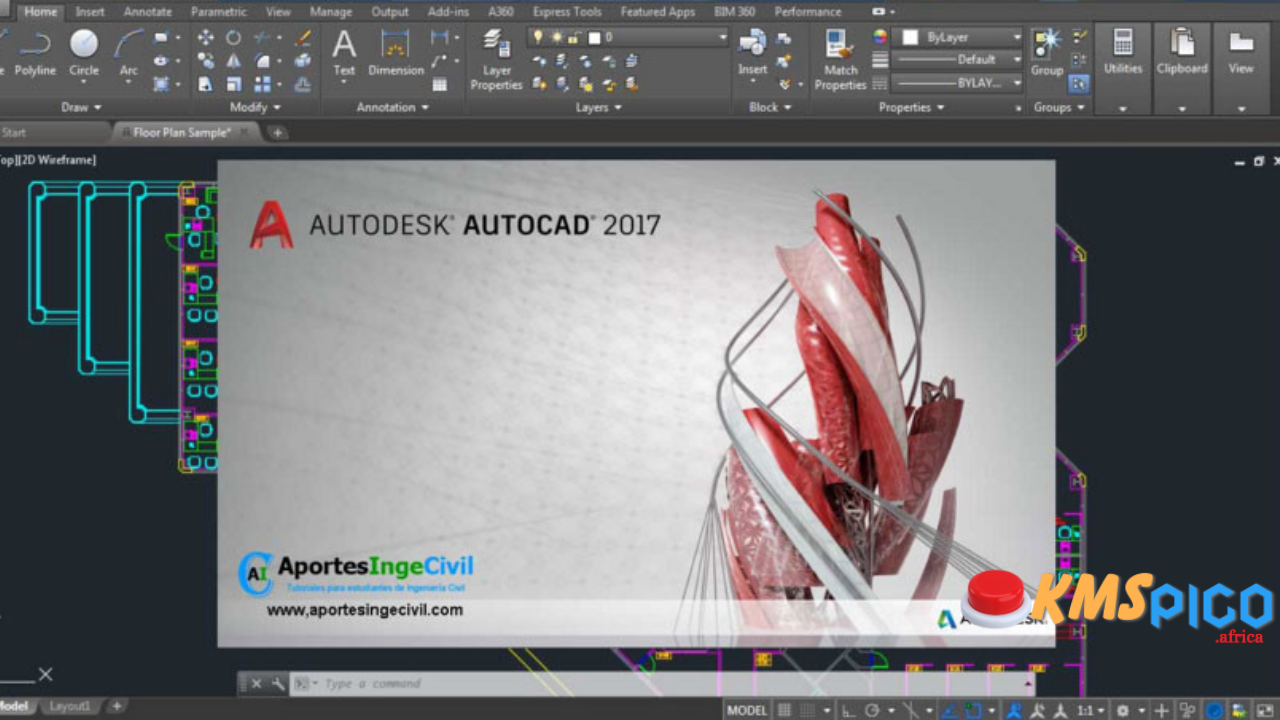The image size is (1280, 720).
Task: Open Layer Properties manager
Action: (496, 60)
